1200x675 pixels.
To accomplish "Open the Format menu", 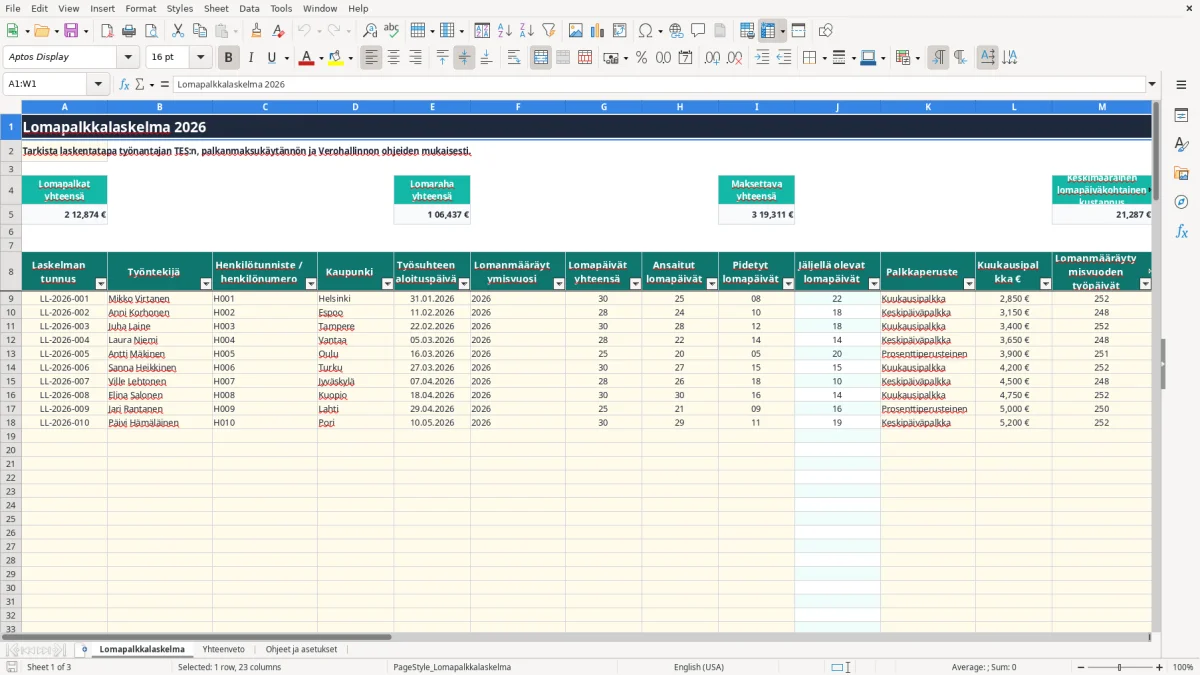I will 140,8.
